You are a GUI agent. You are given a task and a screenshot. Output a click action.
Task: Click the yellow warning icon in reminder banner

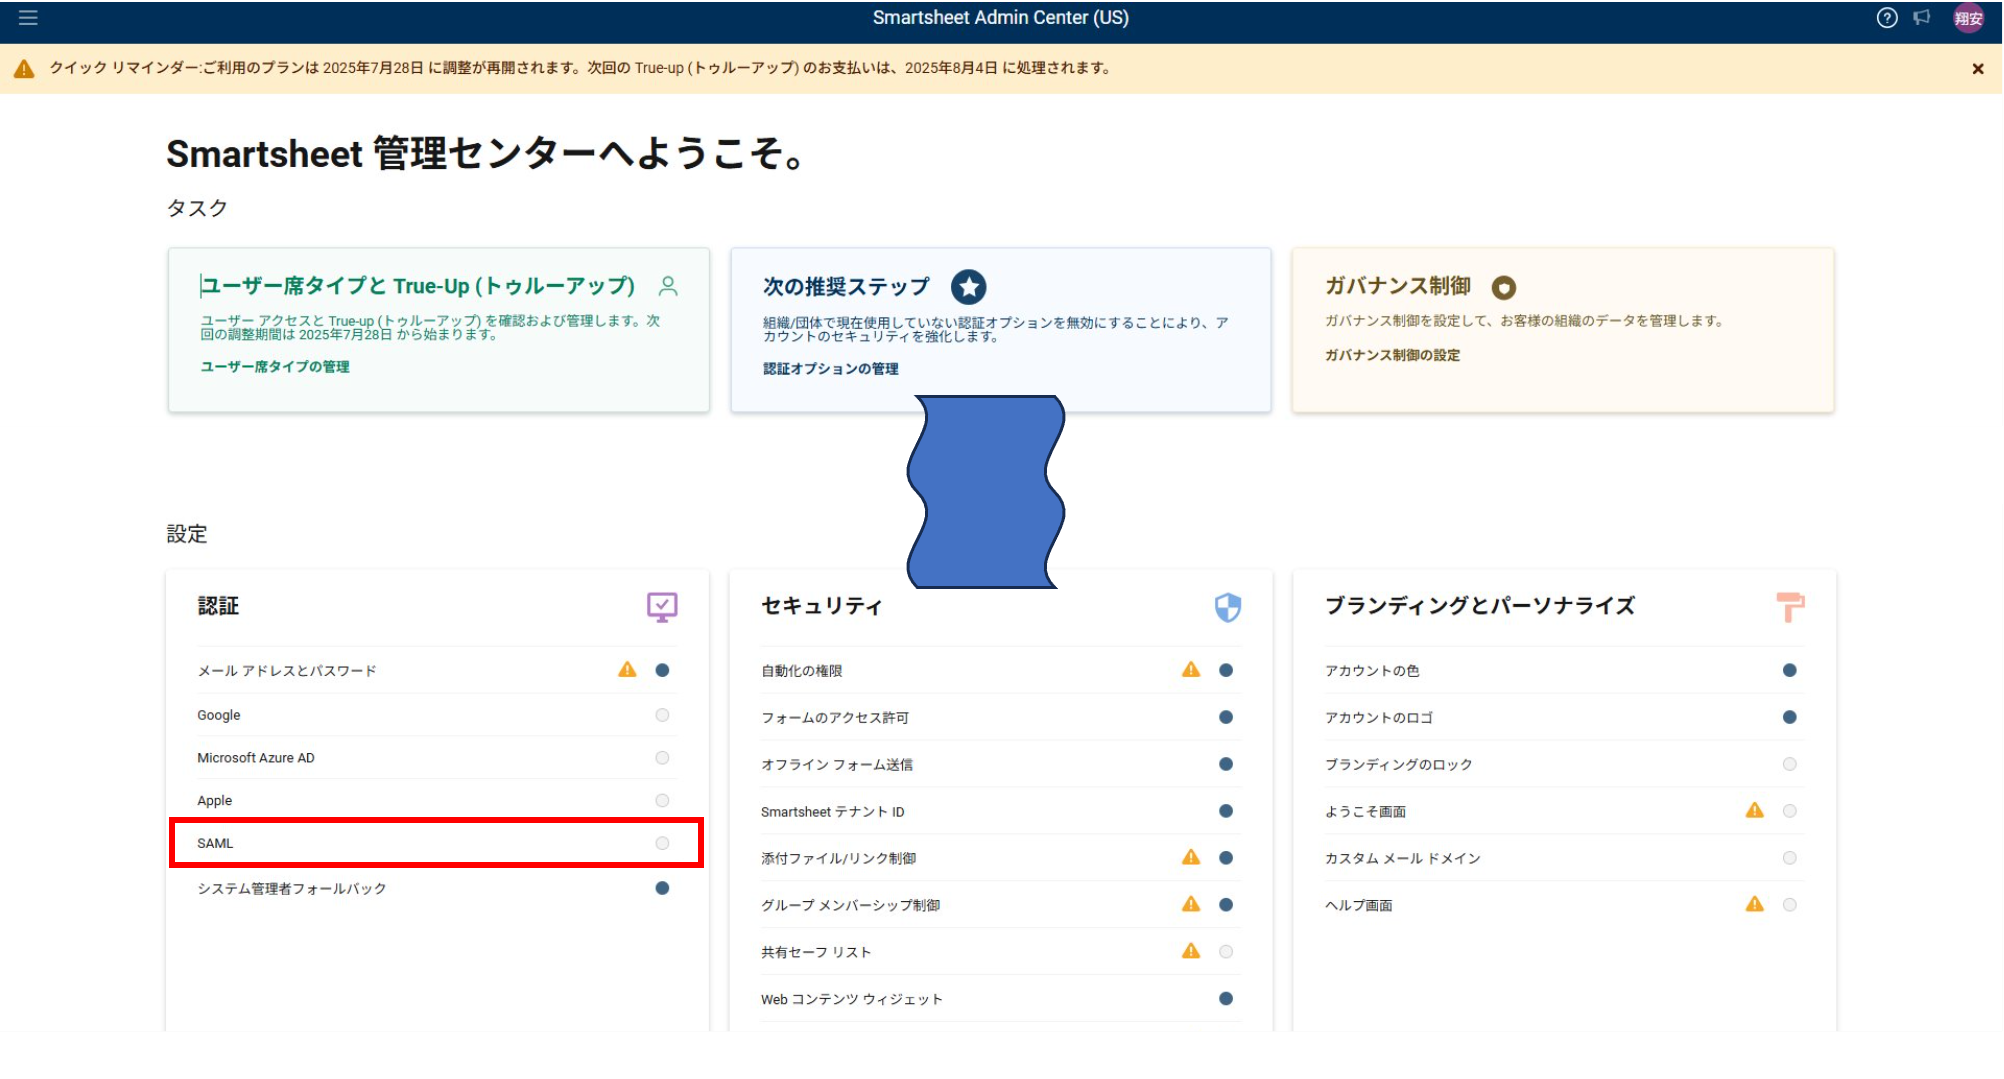pyautogui.click(x=24, y=69)
